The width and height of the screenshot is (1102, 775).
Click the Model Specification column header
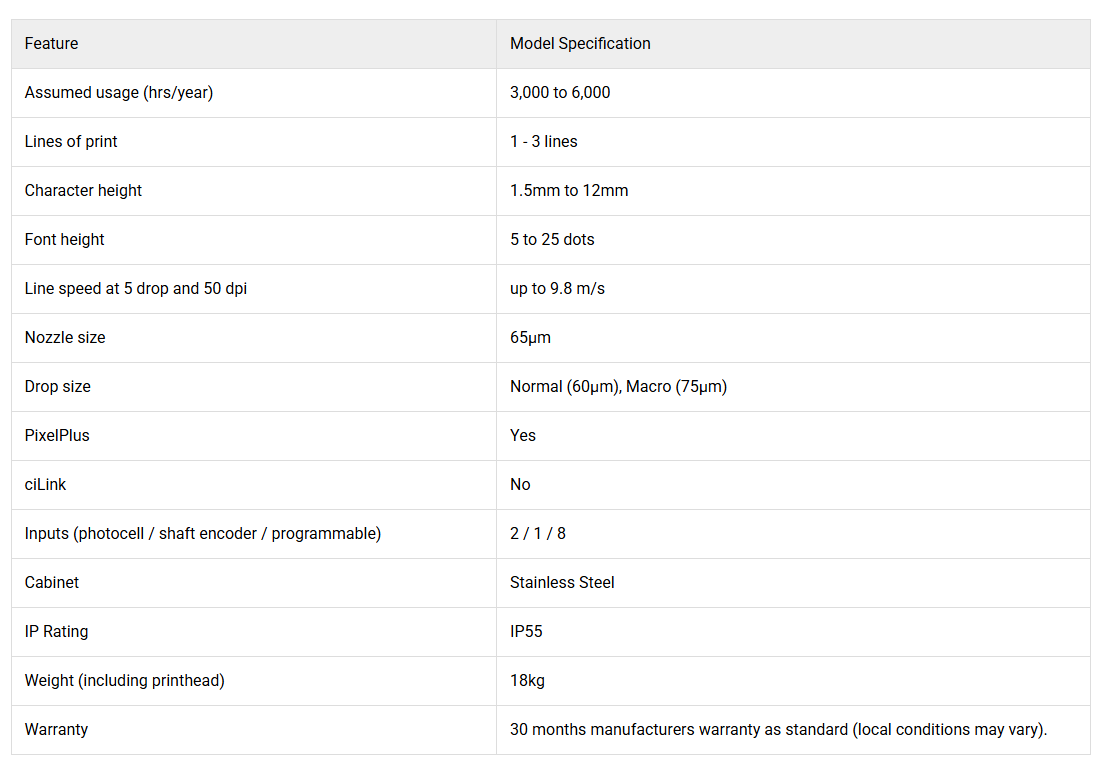pyautogui.click(x=580, y=44)
